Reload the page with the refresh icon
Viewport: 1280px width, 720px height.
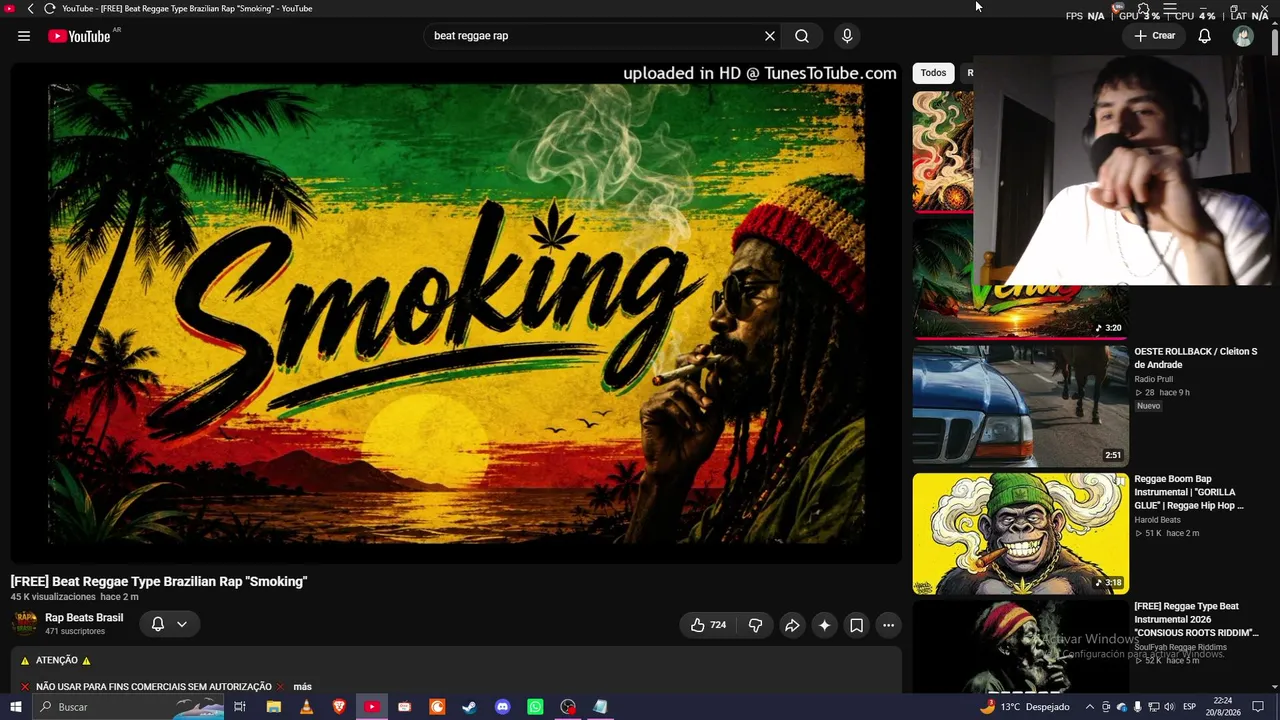[49, 8]
